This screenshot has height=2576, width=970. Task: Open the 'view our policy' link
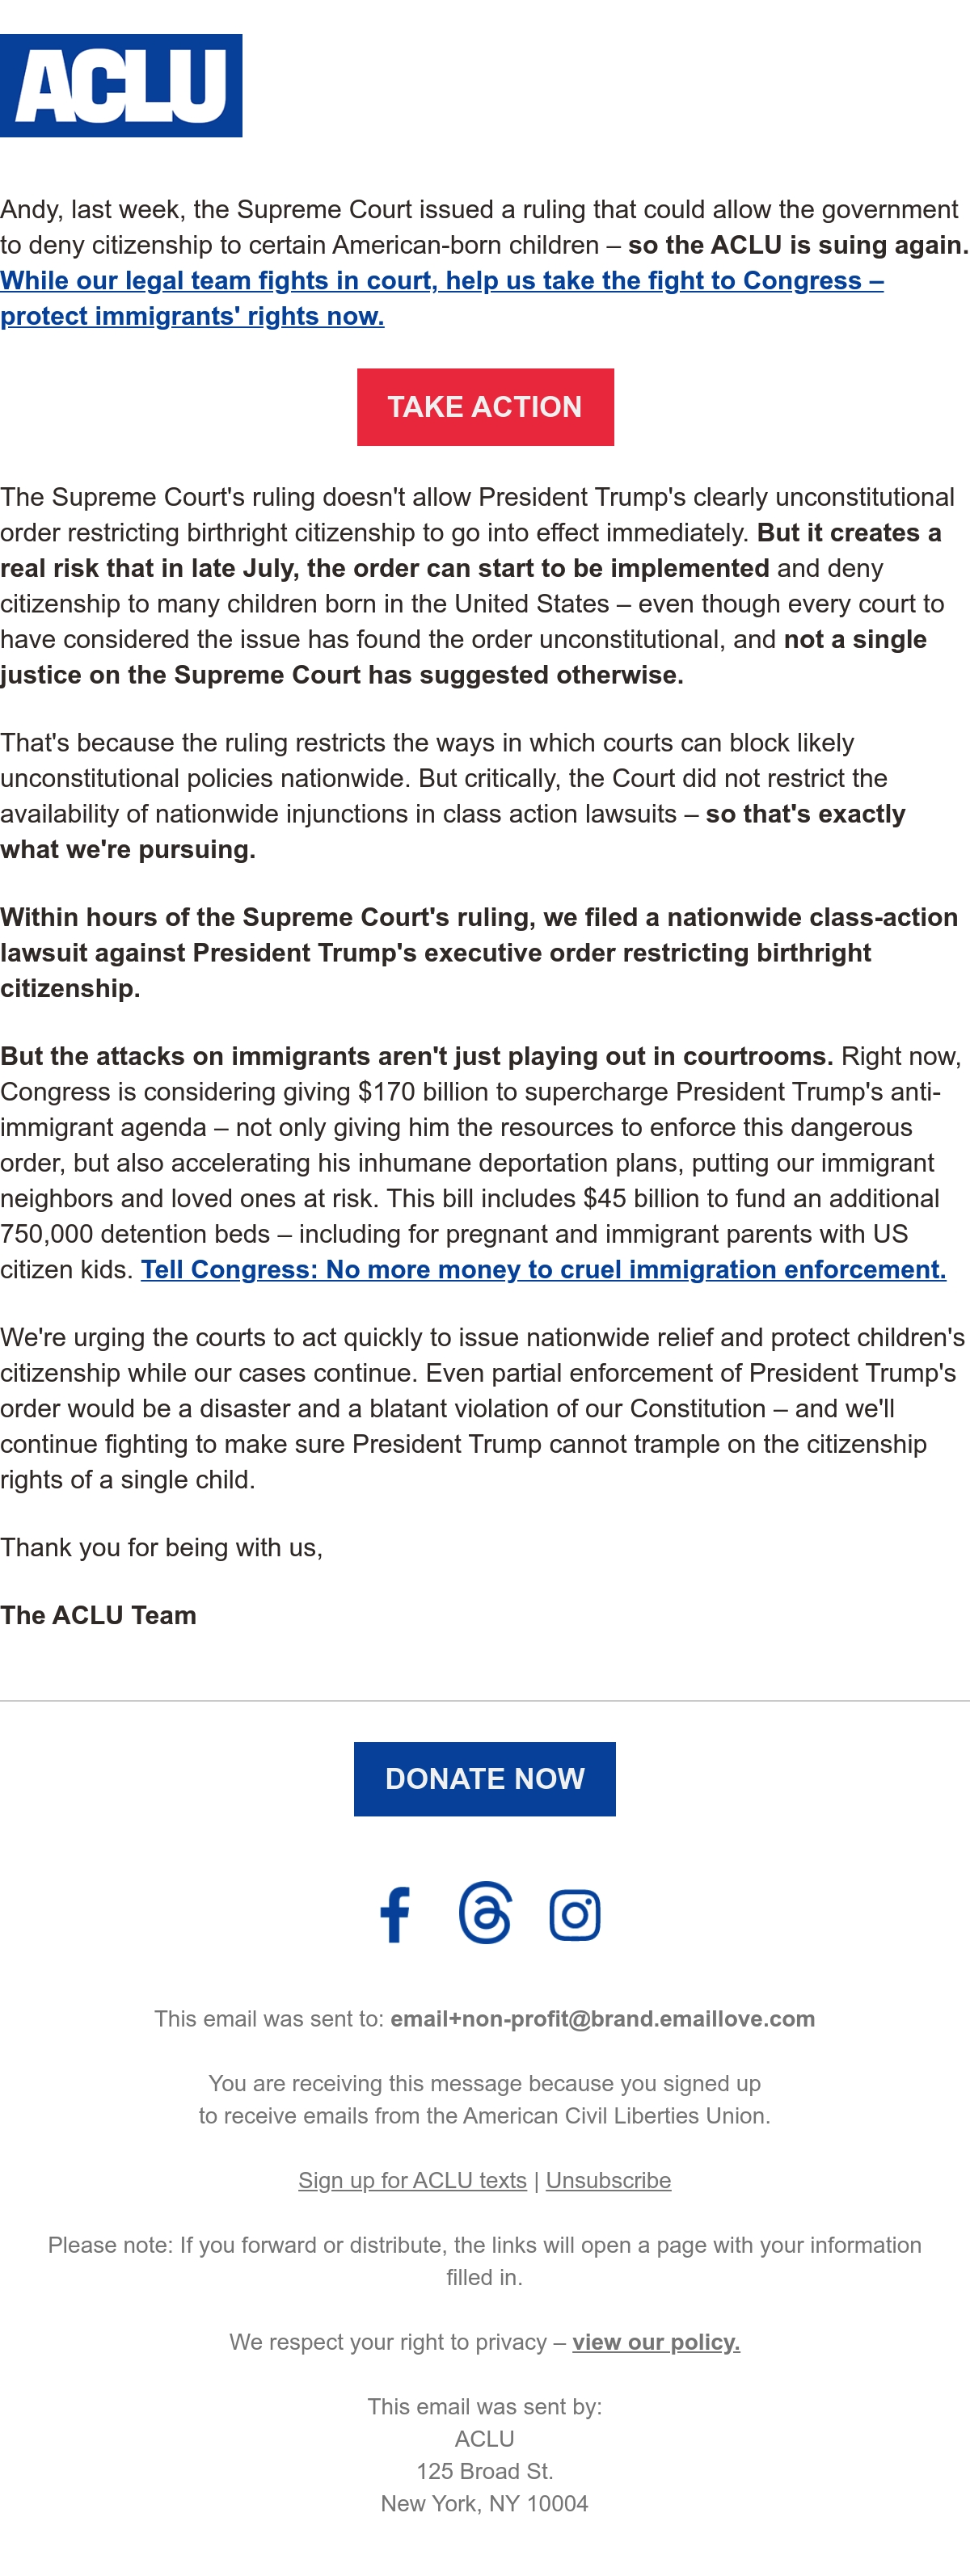[656, 2342]
